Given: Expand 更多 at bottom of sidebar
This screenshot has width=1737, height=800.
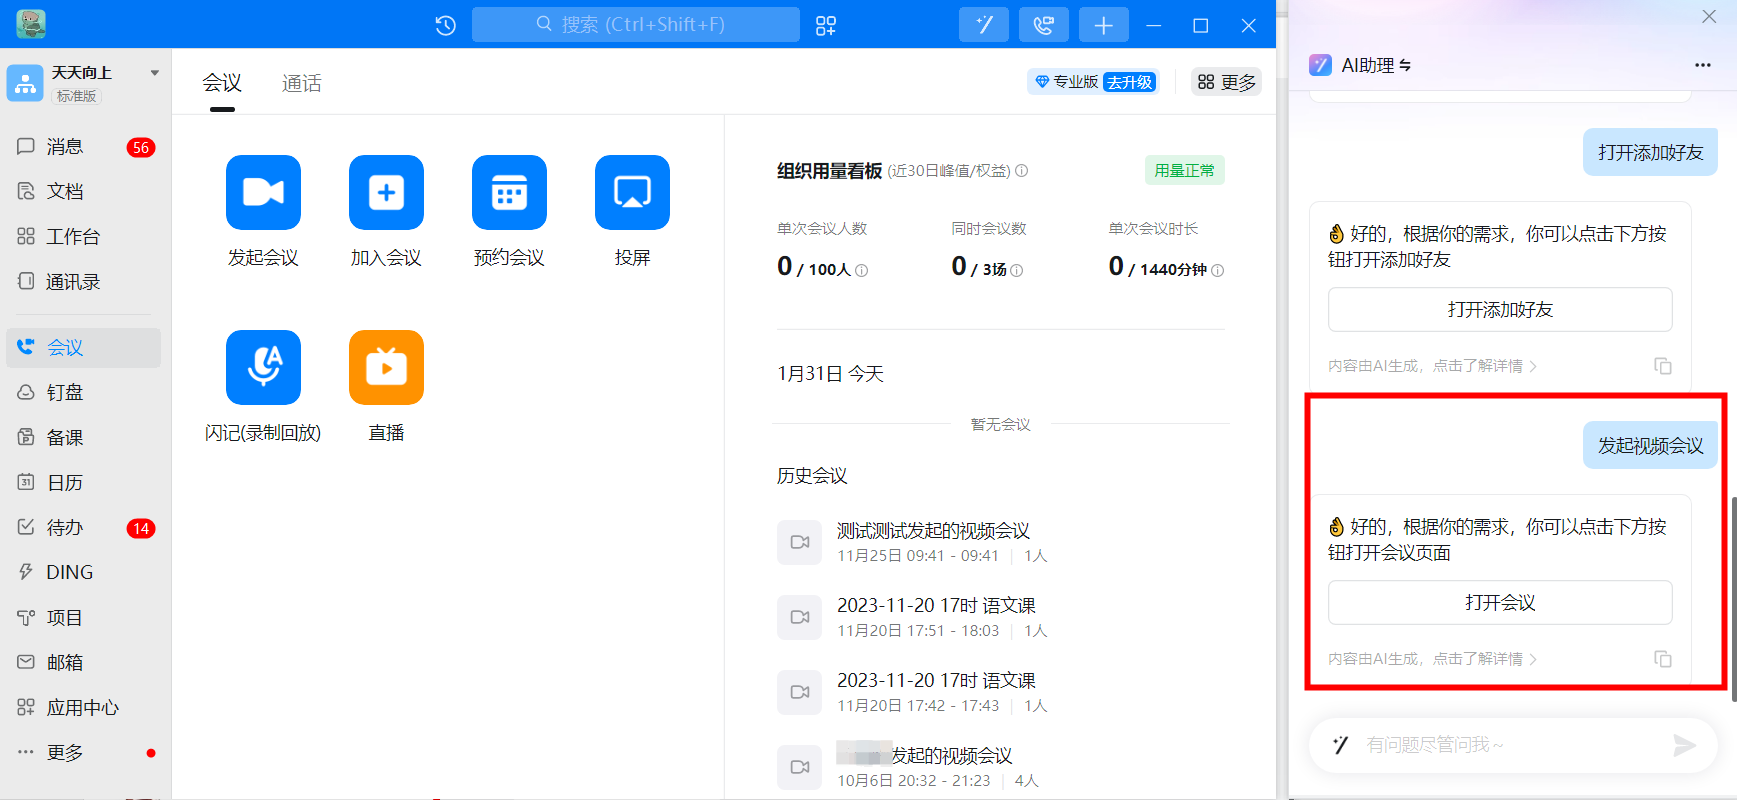Looking at the screenshot, I should pos(84,752).
